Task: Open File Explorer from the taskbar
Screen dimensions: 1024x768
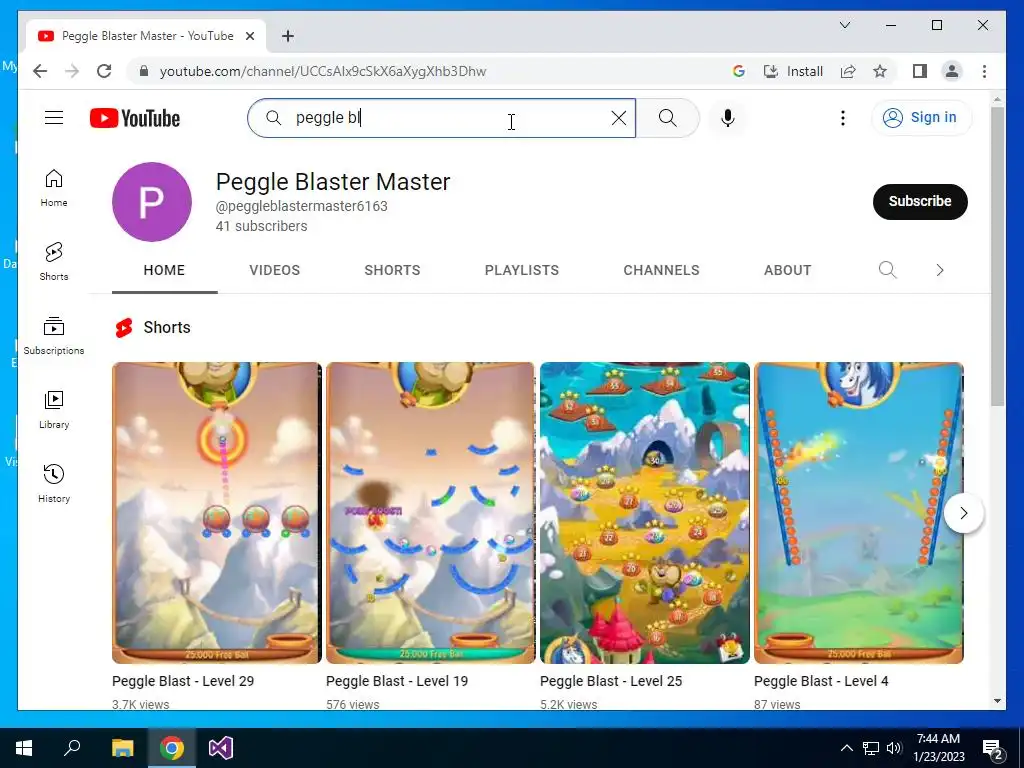Action: tap(122, 748)
